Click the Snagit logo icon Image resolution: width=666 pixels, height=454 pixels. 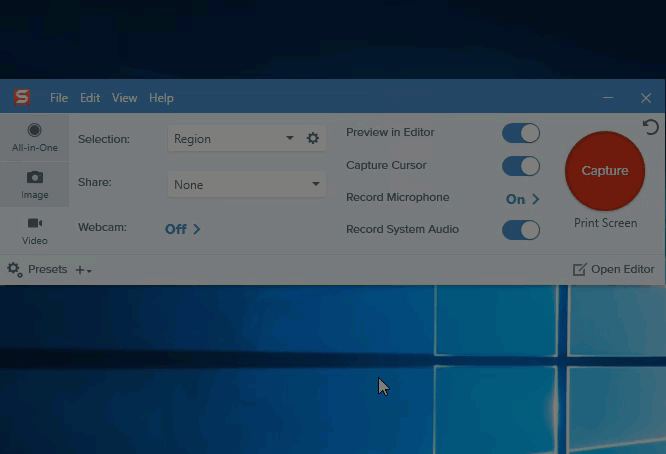22,97
